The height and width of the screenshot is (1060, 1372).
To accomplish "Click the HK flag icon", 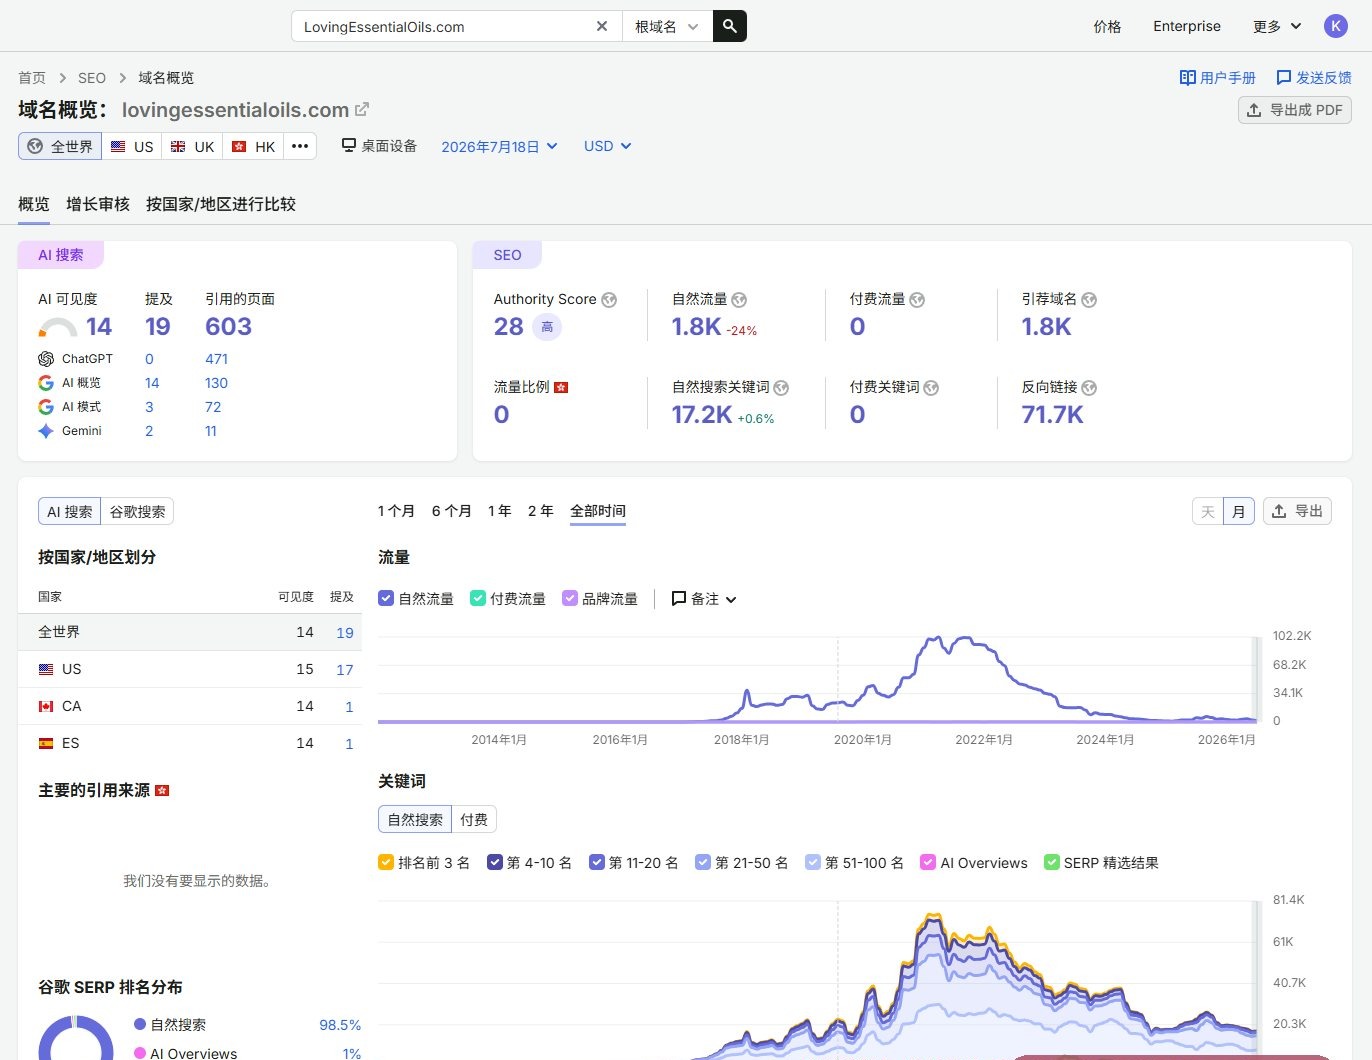I will click(239, 146).
